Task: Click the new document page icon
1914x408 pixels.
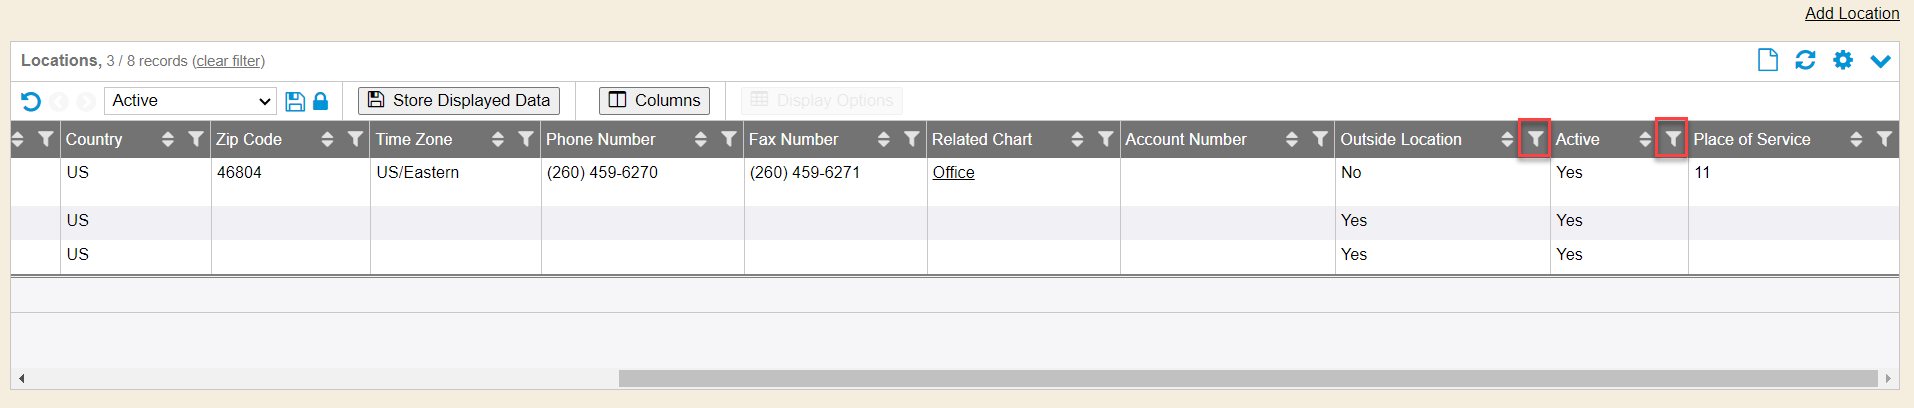Action: pos(1767,60)
